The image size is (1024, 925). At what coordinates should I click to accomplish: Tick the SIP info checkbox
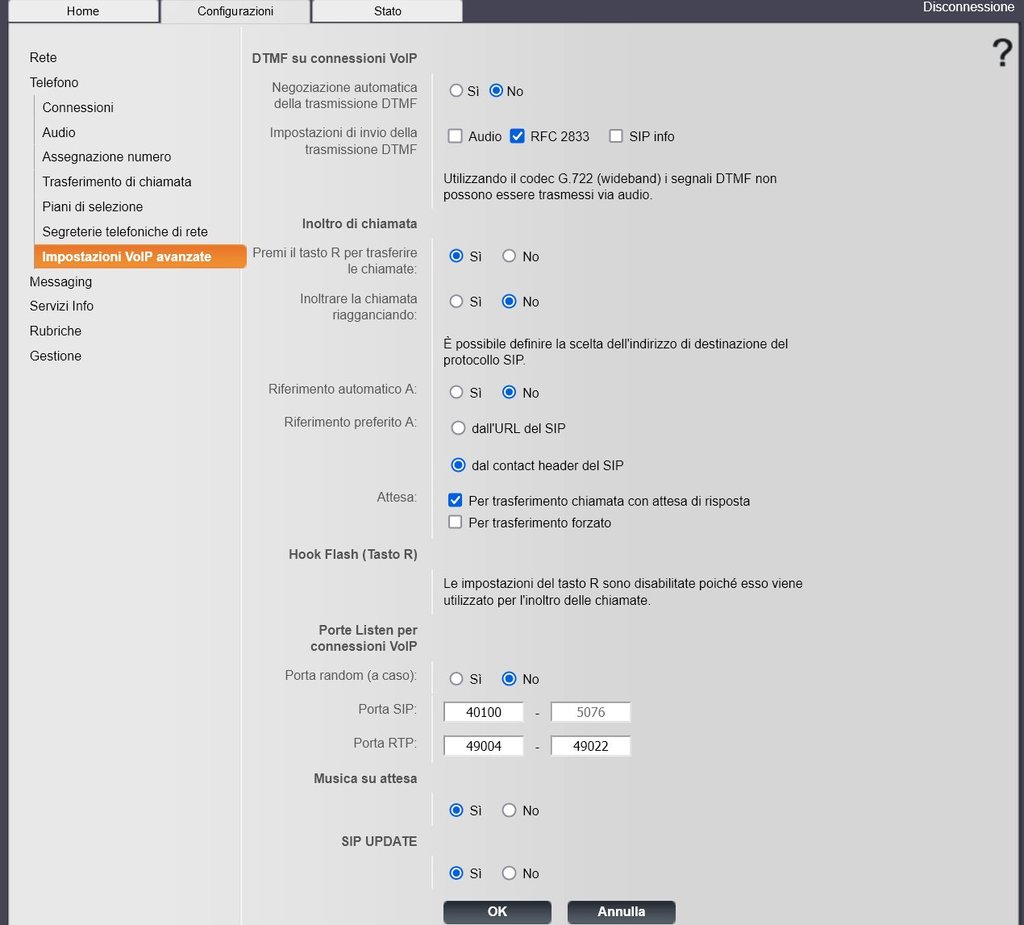pyautogui.click(x=616, y=136)
